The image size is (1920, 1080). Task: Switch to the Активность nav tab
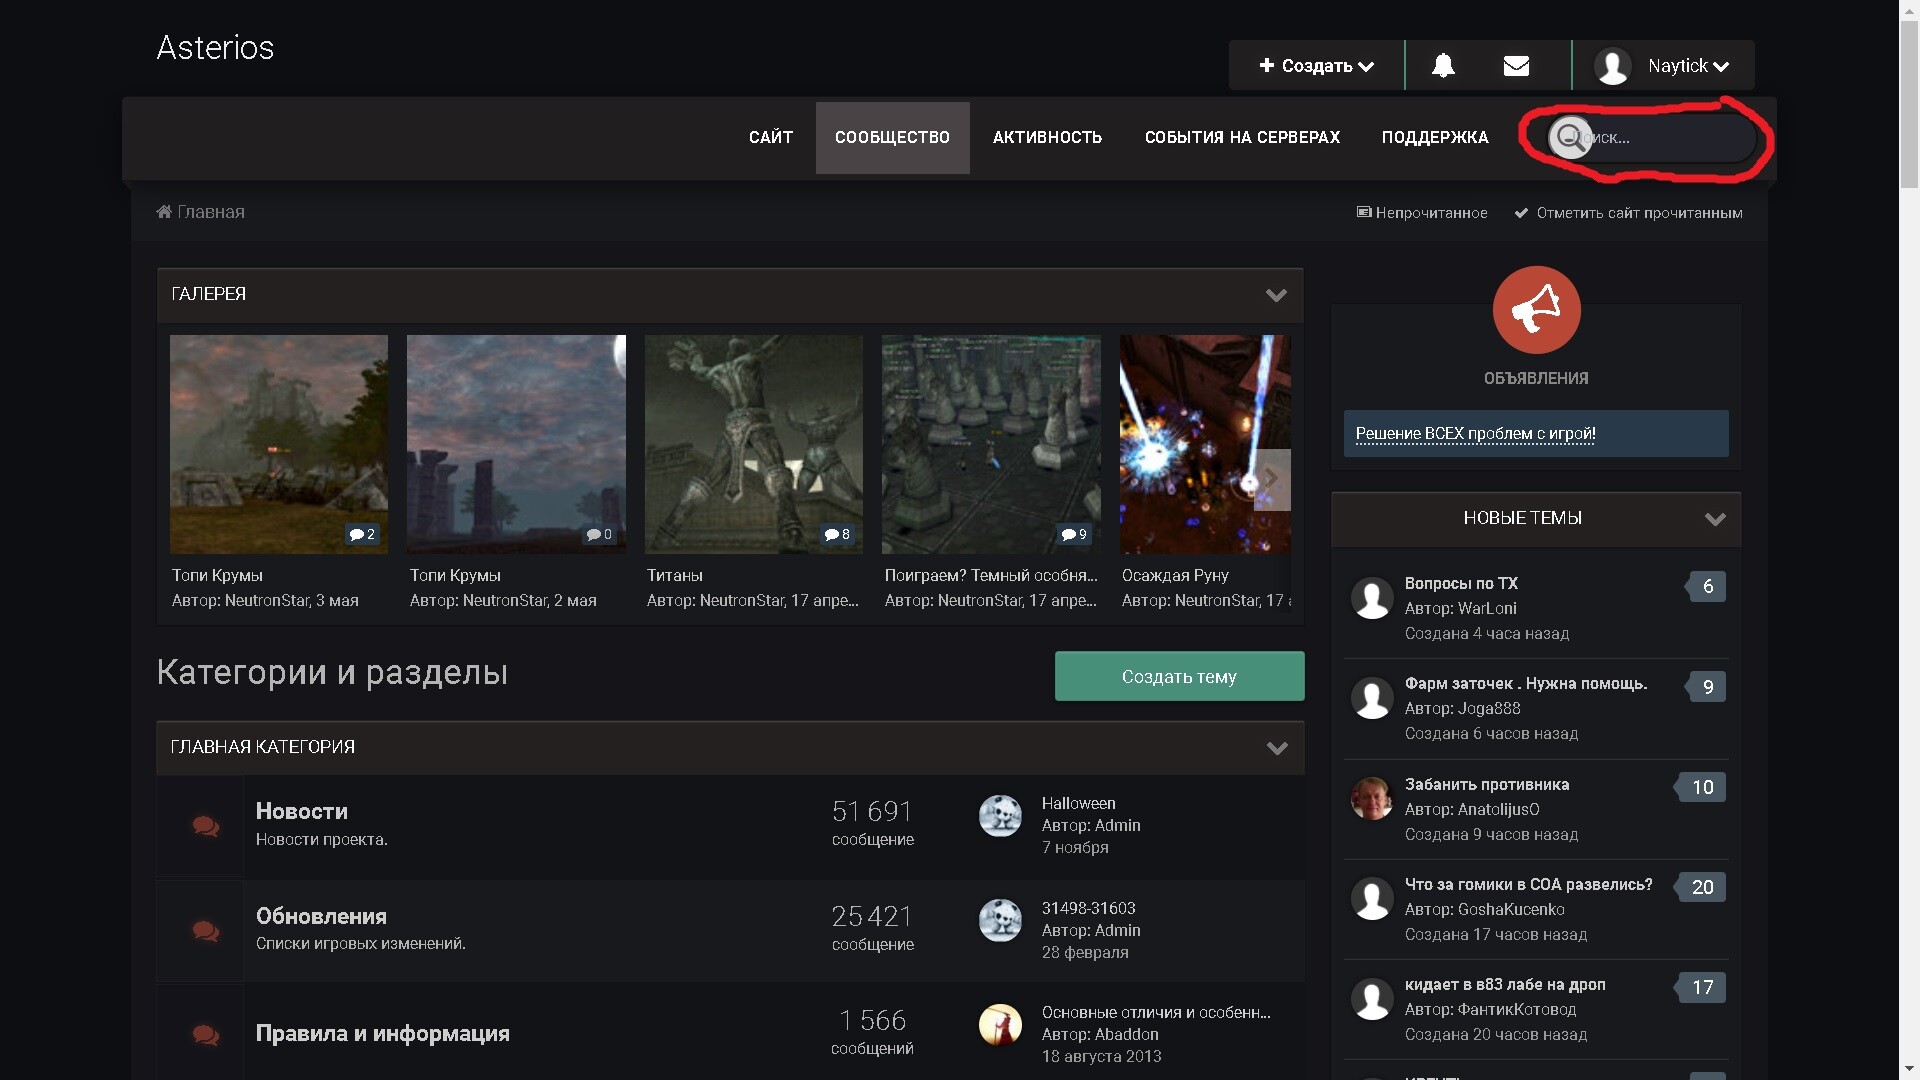1047,138
